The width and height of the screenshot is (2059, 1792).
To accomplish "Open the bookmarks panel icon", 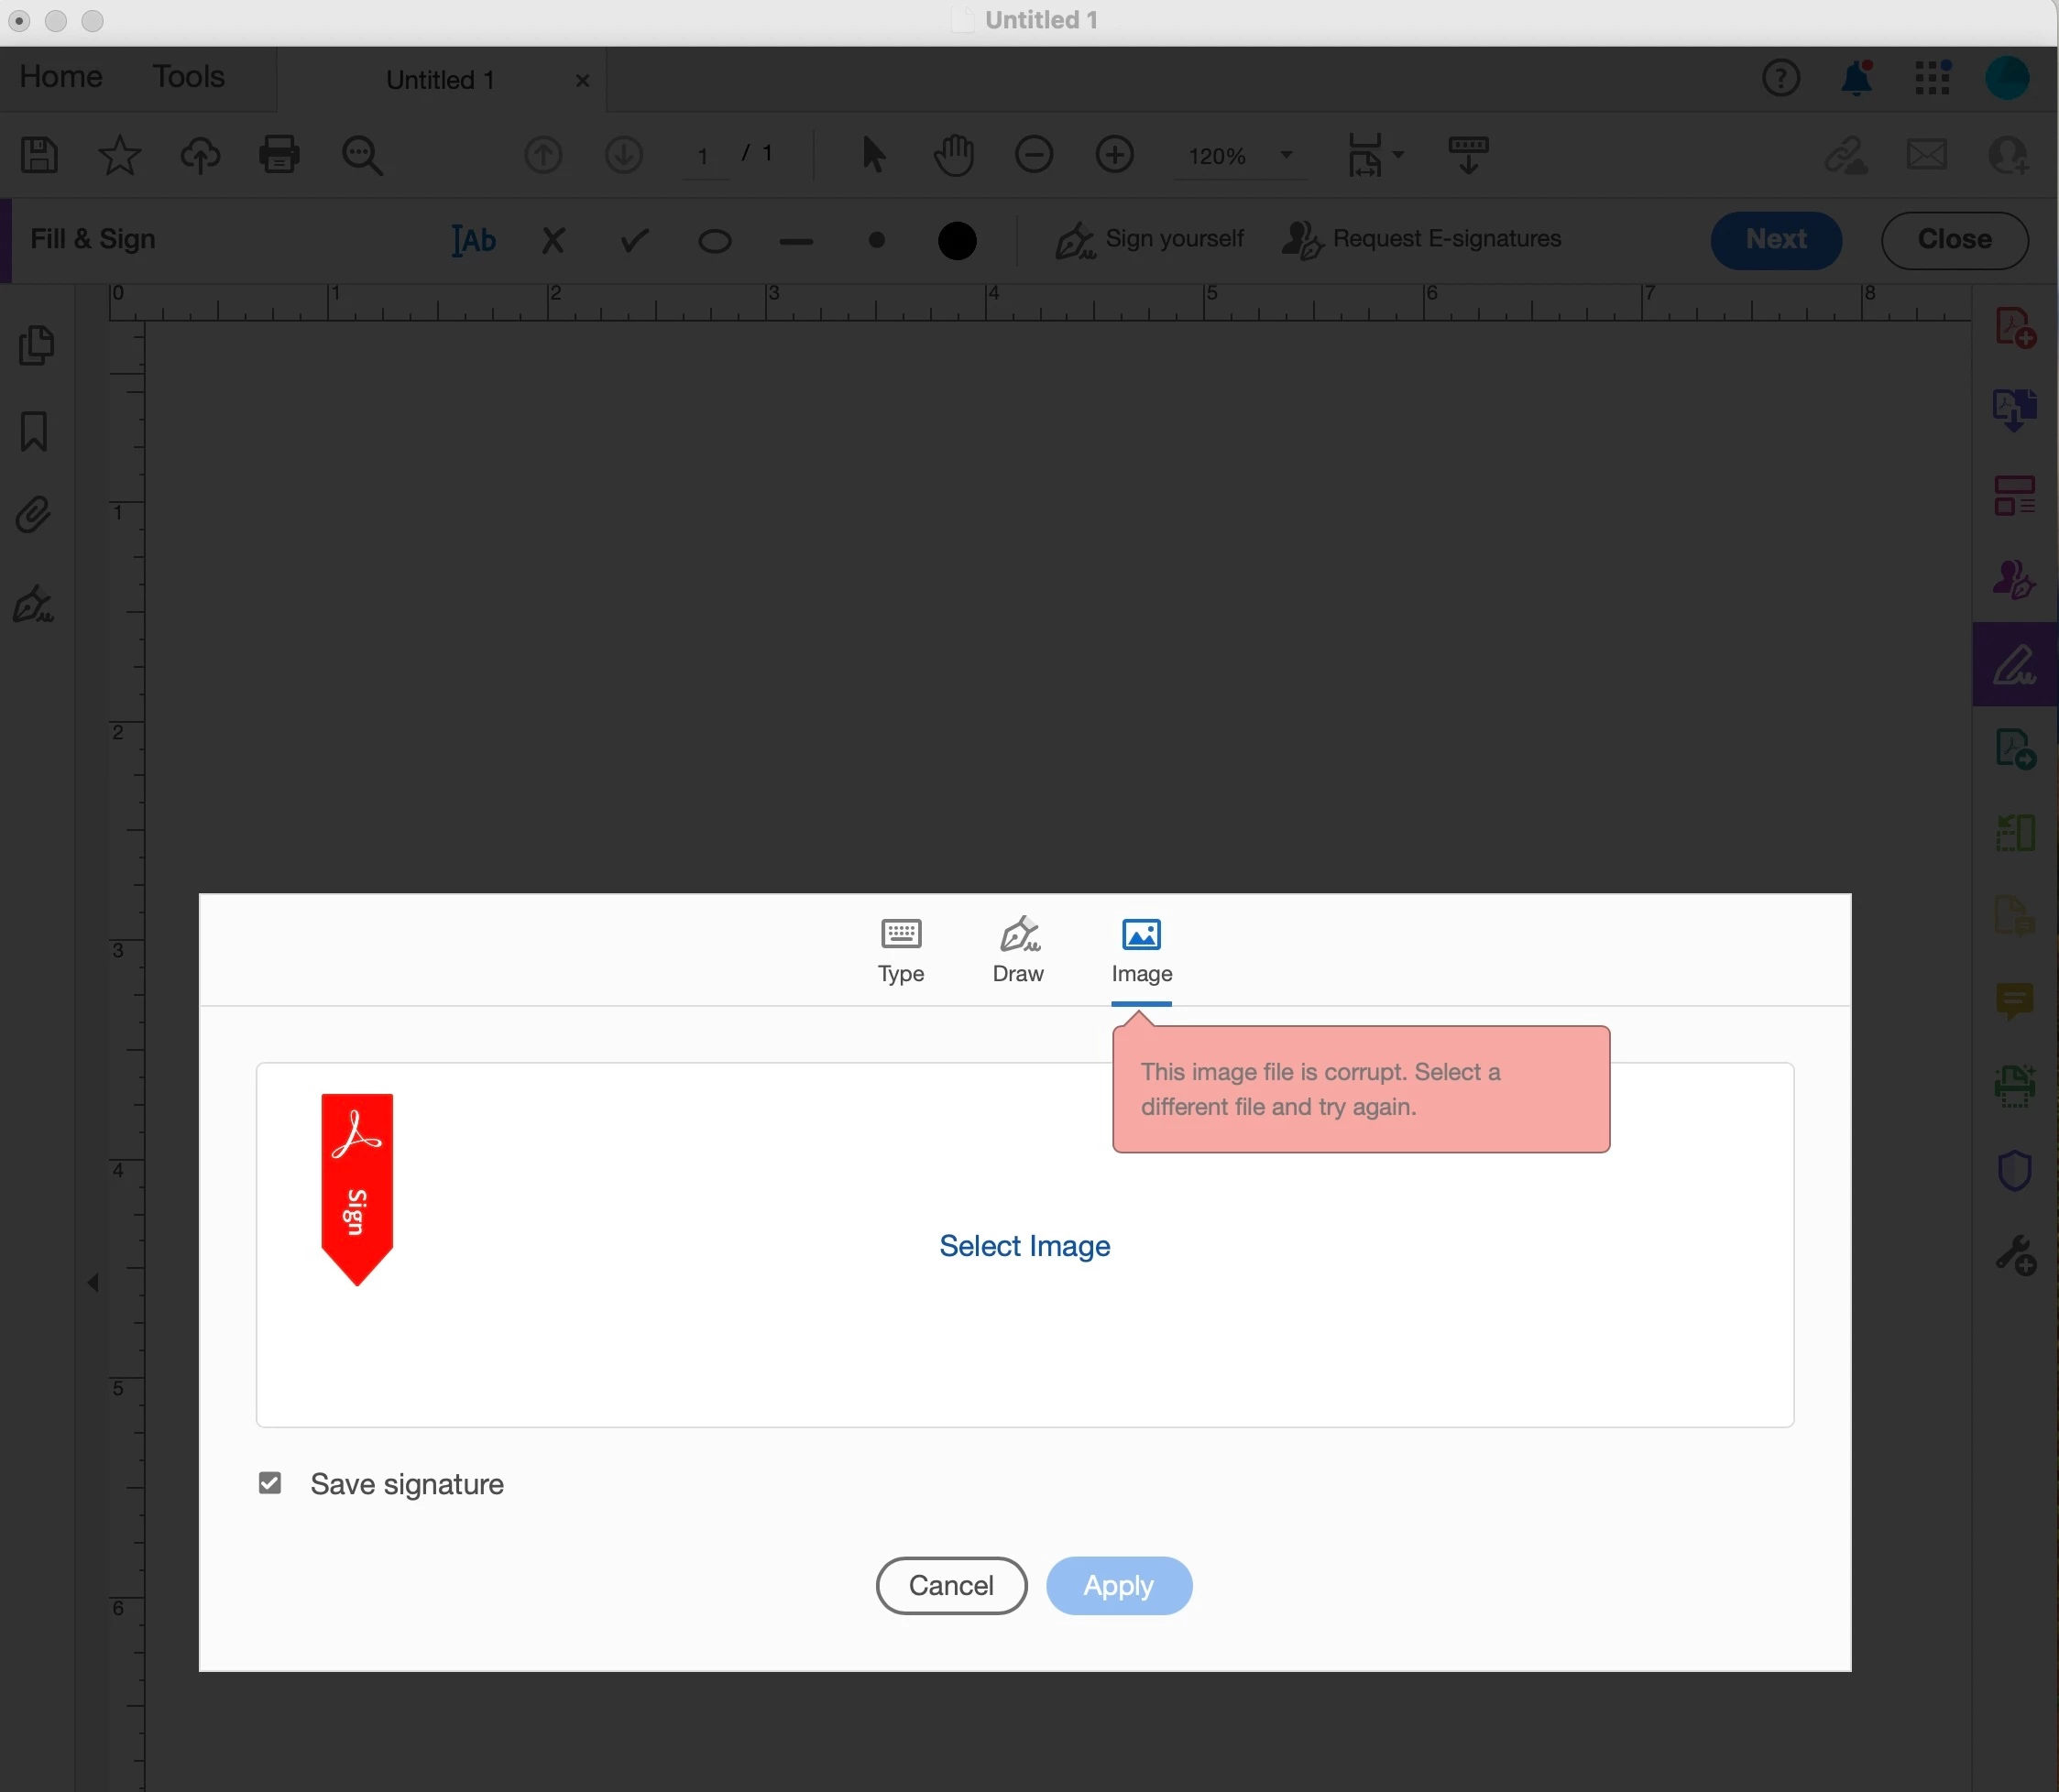I will tap(35, 432).
